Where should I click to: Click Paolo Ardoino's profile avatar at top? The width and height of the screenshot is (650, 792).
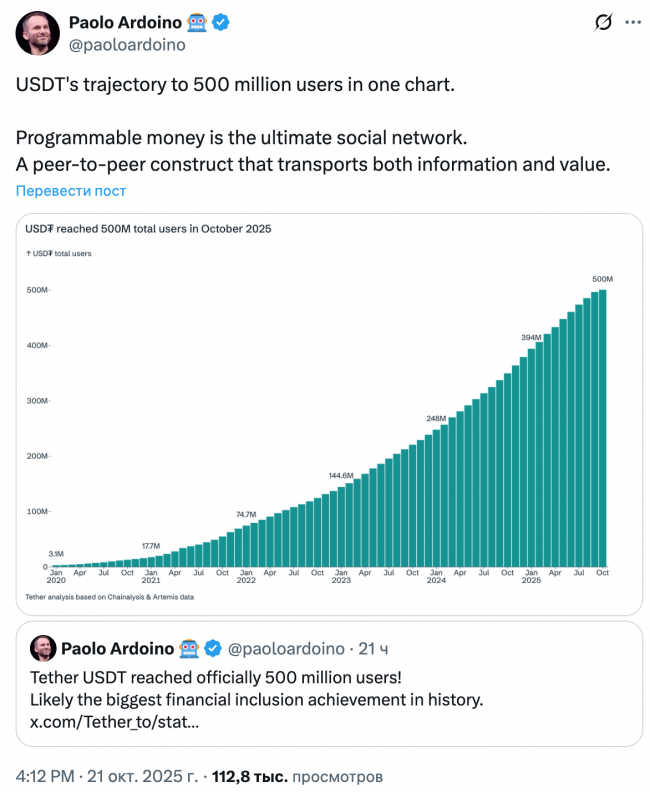pos(37,33)
